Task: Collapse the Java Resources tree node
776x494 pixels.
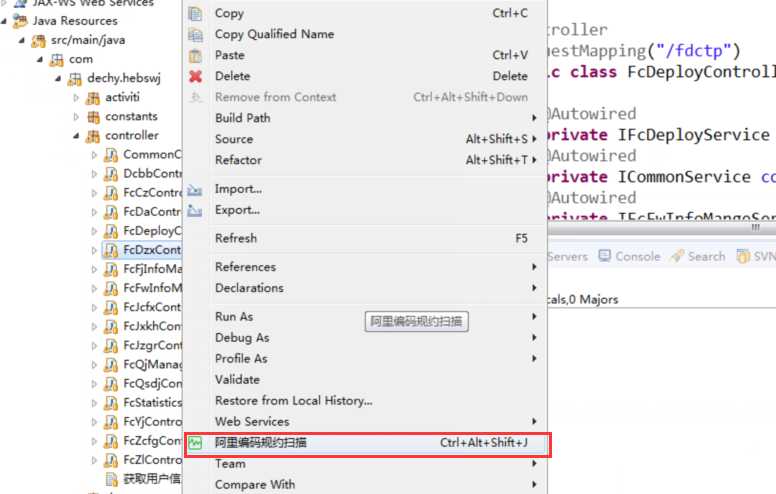Action: [4, 21]
